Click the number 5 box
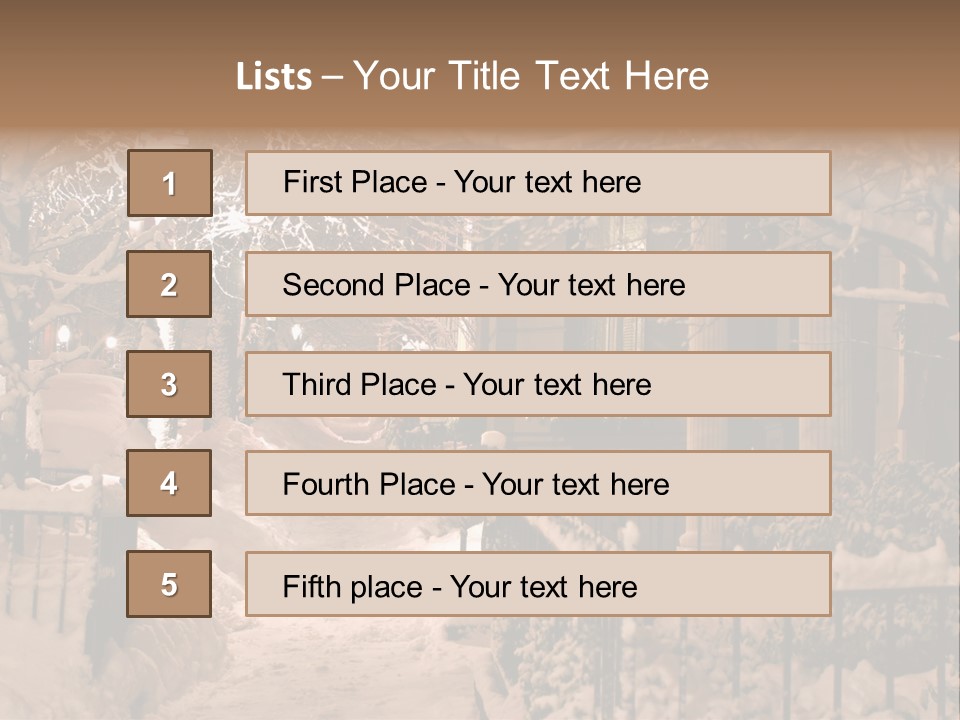This screenshot has width=960, height=720. 169,584
